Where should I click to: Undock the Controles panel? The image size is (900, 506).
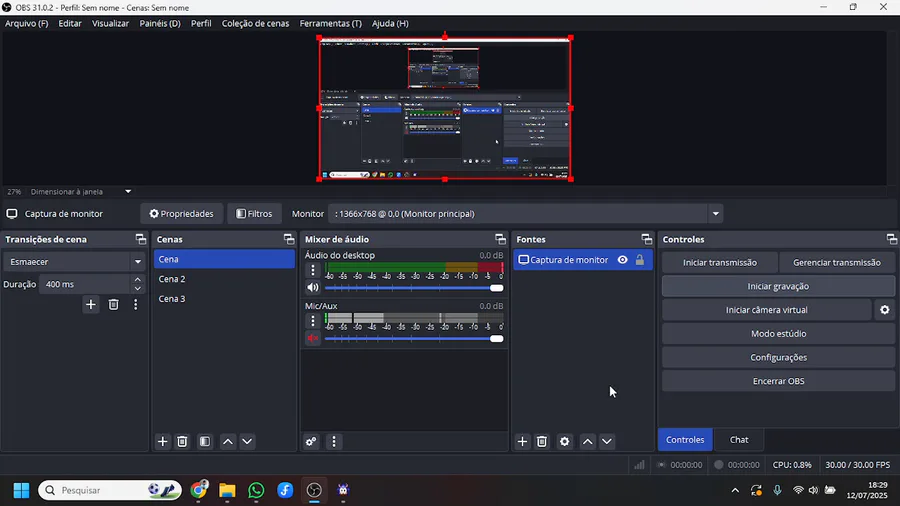pos(891,239)
